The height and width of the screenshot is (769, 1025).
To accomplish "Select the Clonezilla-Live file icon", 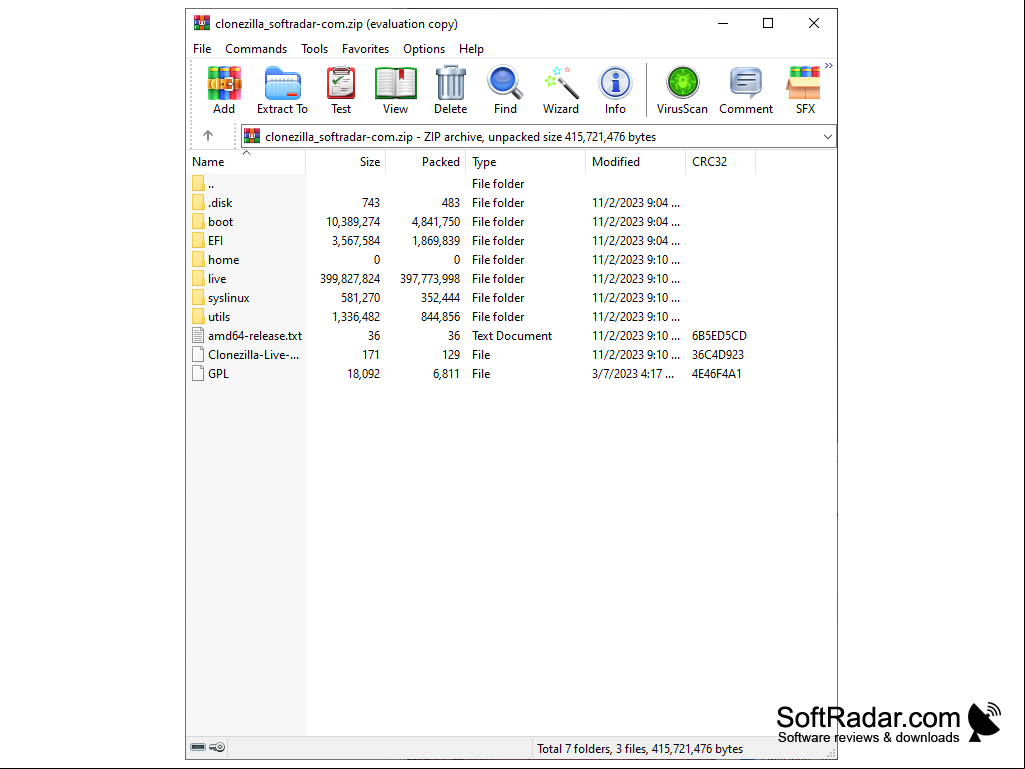I will (x=198, y=354).
